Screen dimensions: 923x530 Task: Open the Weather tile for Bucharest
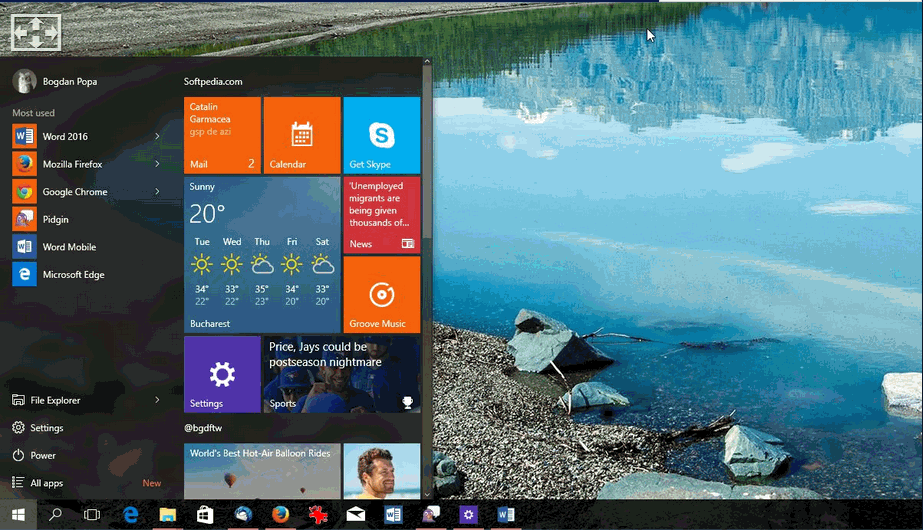[x=262, y=255]
